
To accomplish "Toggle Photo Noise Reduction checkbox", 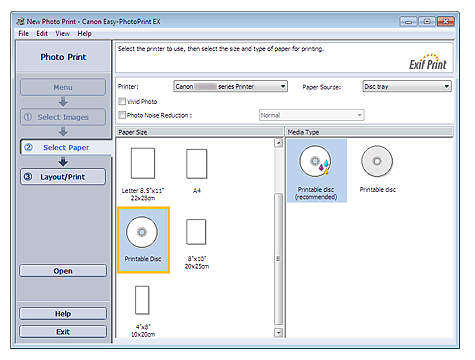I will (122, 115).
